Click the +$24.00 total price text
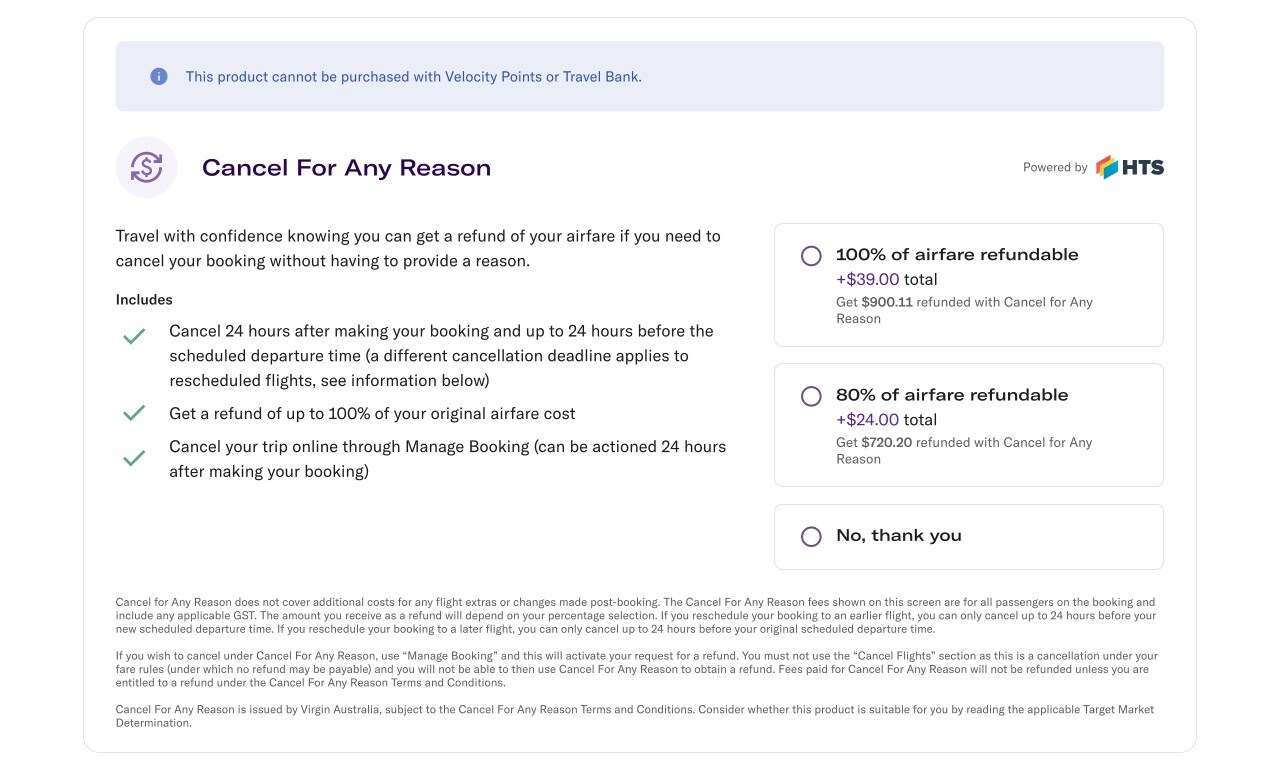The width and height of the screenshot is (1280, 770). point(886,420)
